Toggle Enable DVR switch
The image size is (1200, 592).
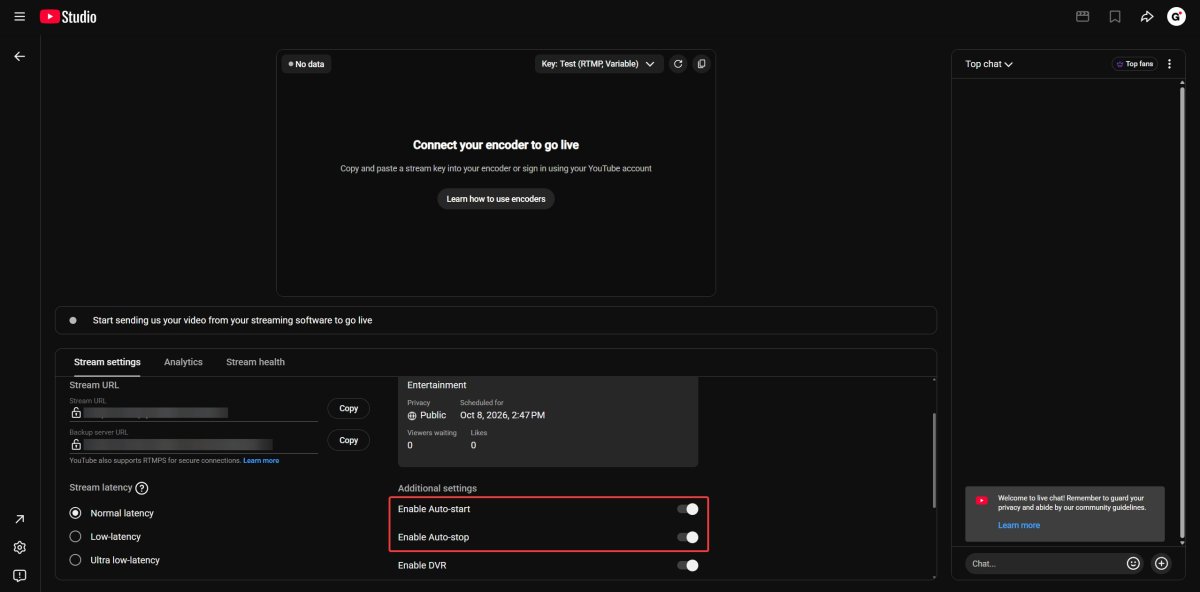688,565
